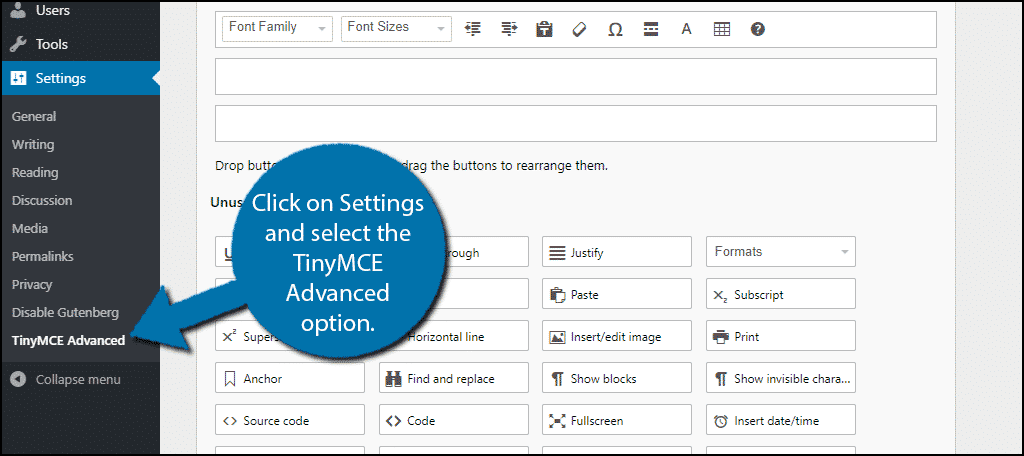Select the Subscript unused button

(x=780, y=294)
